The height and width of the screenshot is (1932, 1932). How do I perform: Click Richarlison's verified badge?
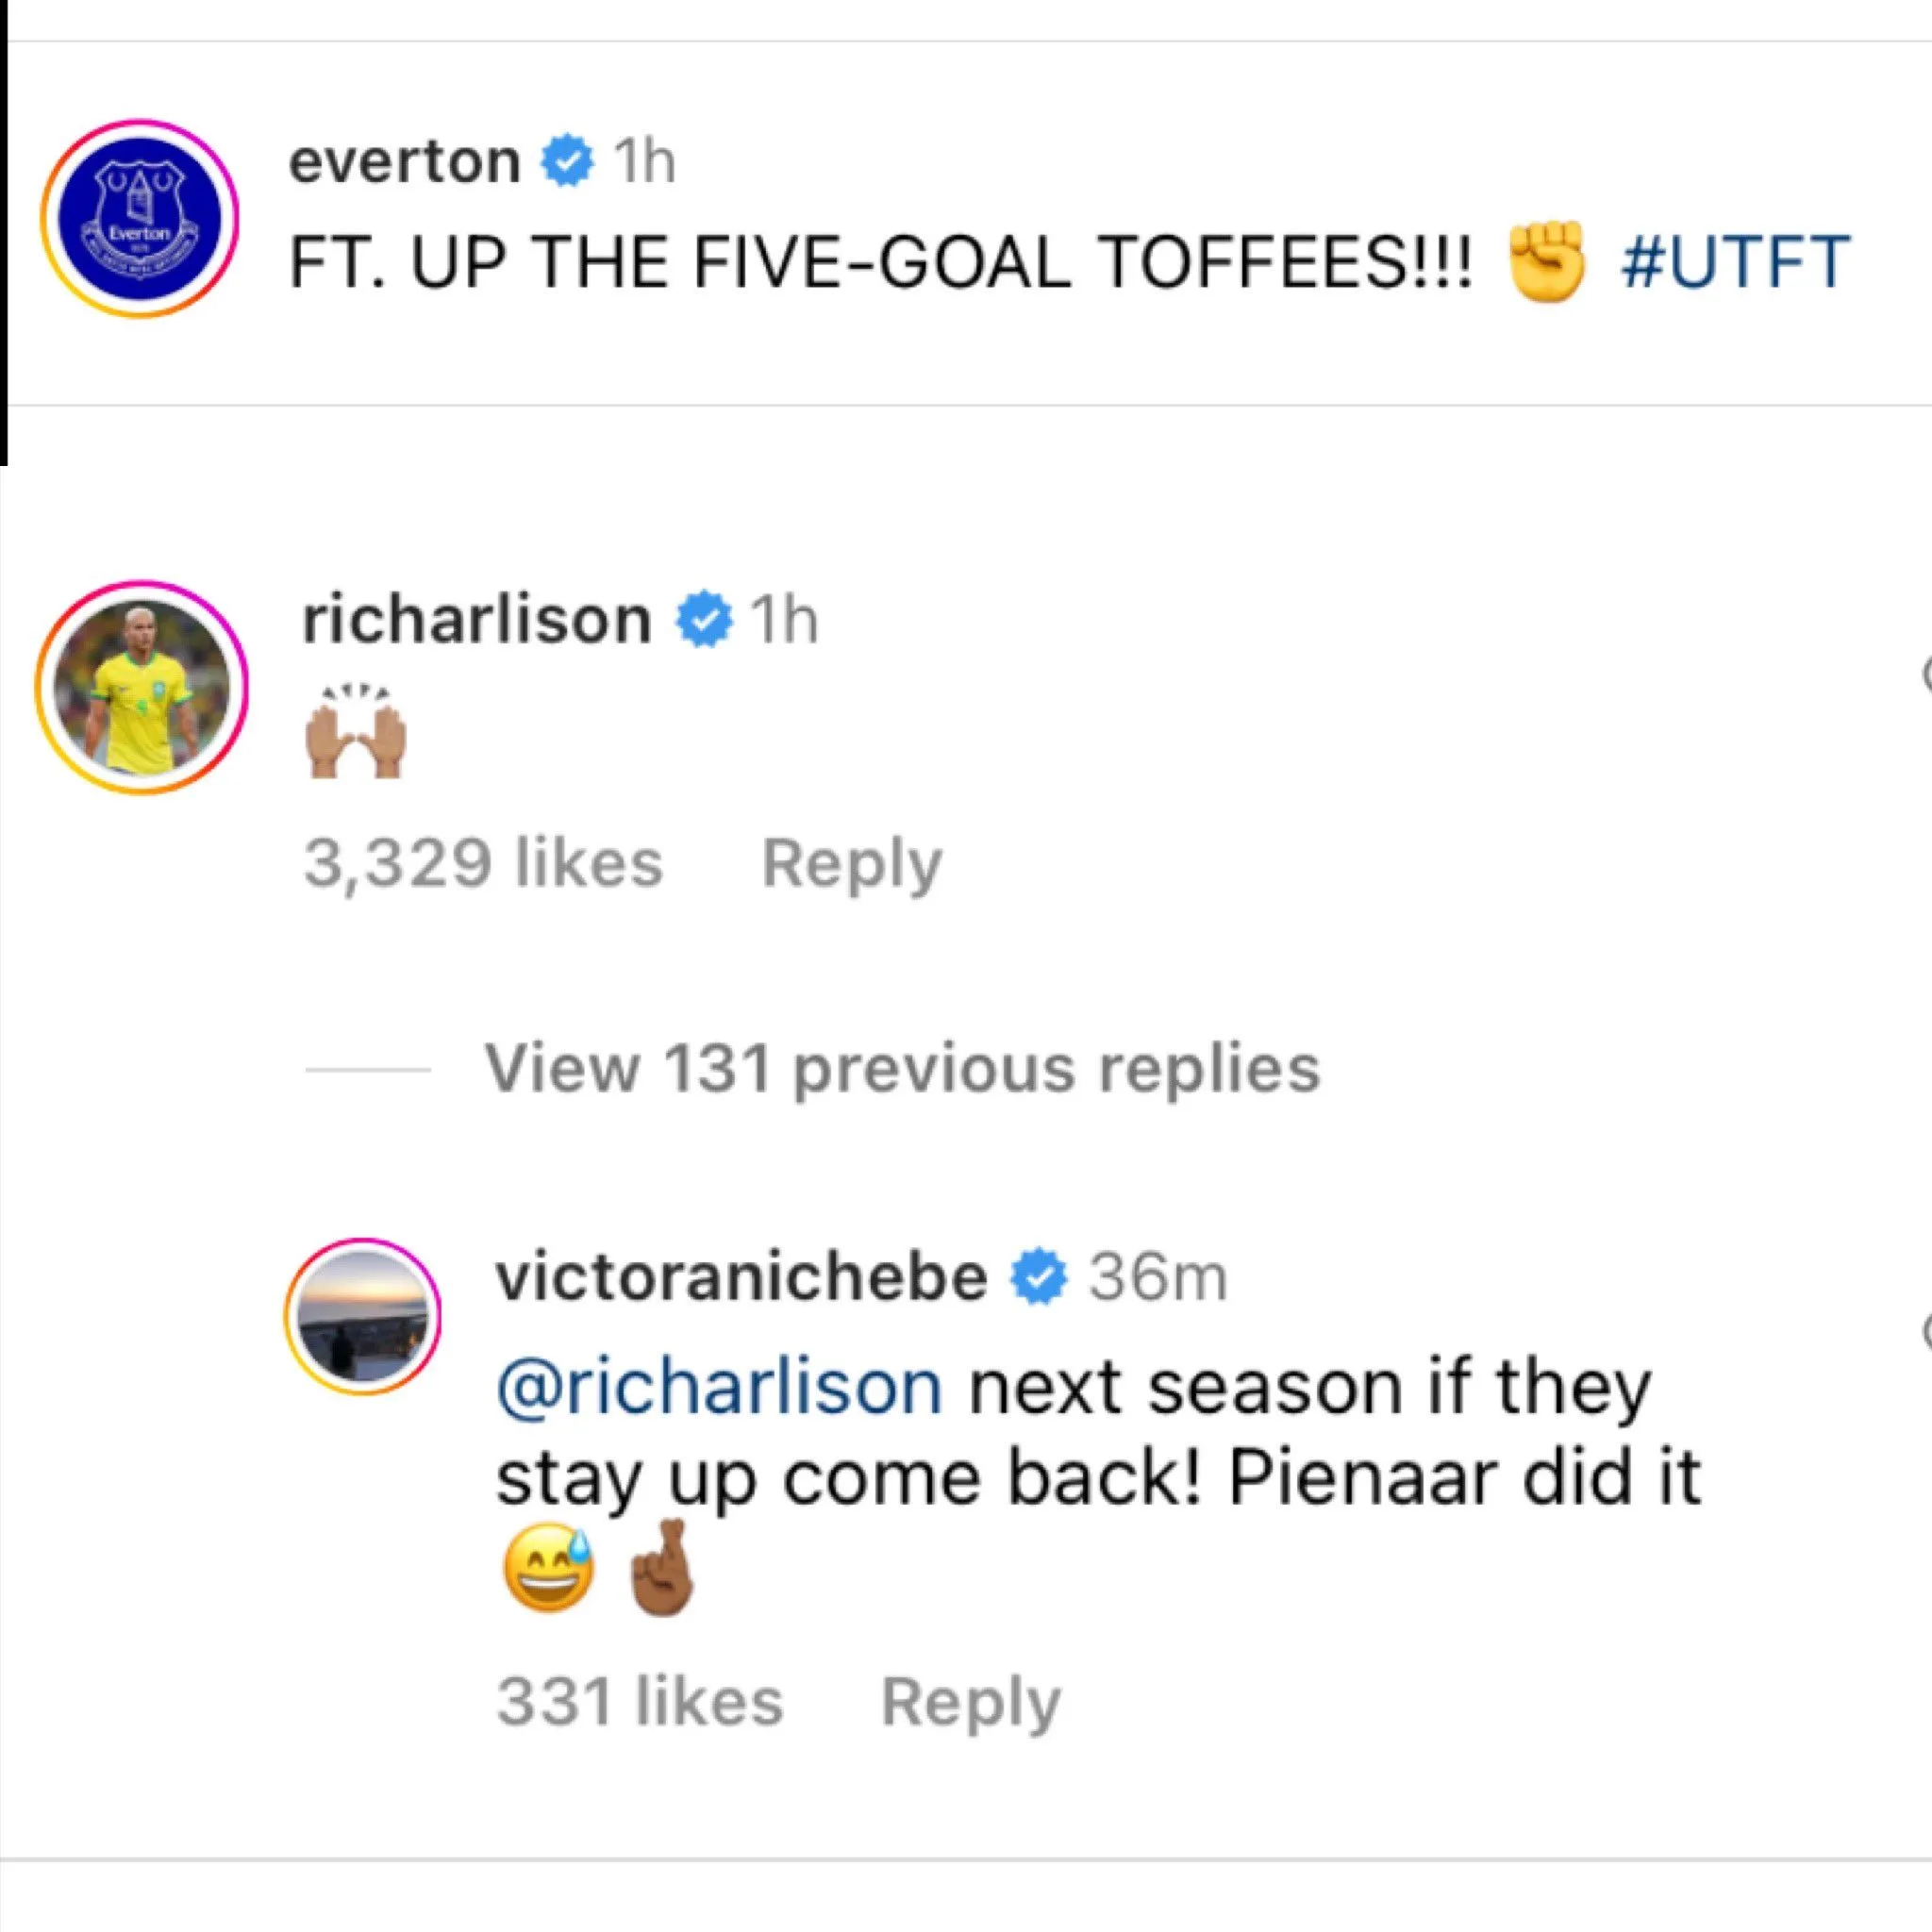tap(705, 620)
